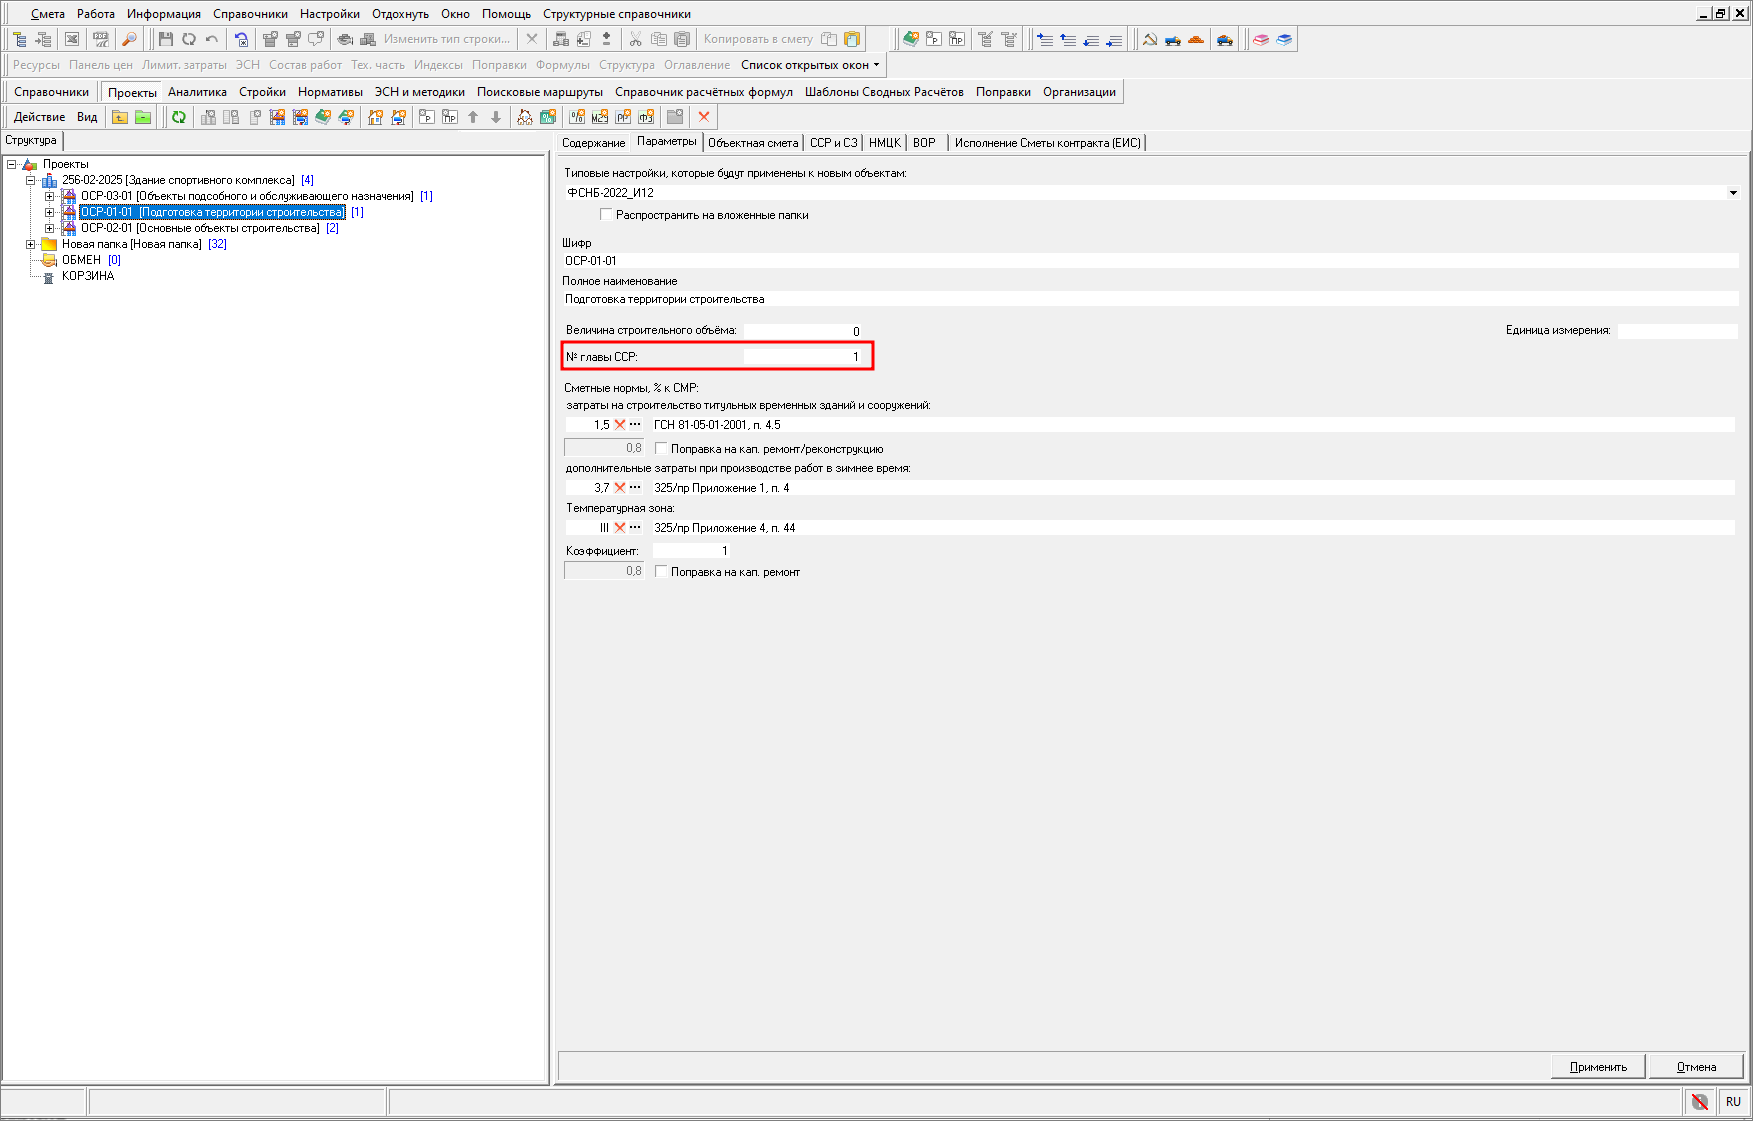Tick the 'Поправка на кап. ремонт' checkbox
Image resolution: width=1753 pixels, height=1121 pixels.
click(661, 572)
